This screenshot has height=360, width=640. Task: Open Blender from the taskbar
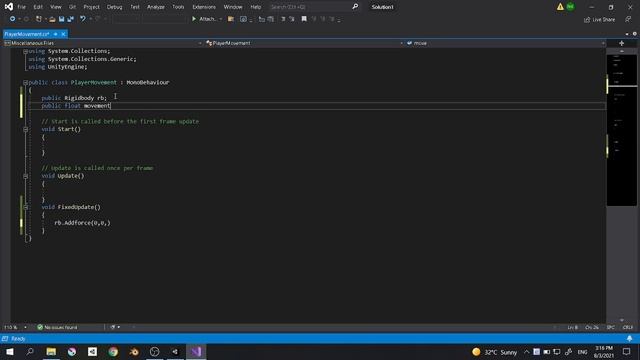[134, 351]
